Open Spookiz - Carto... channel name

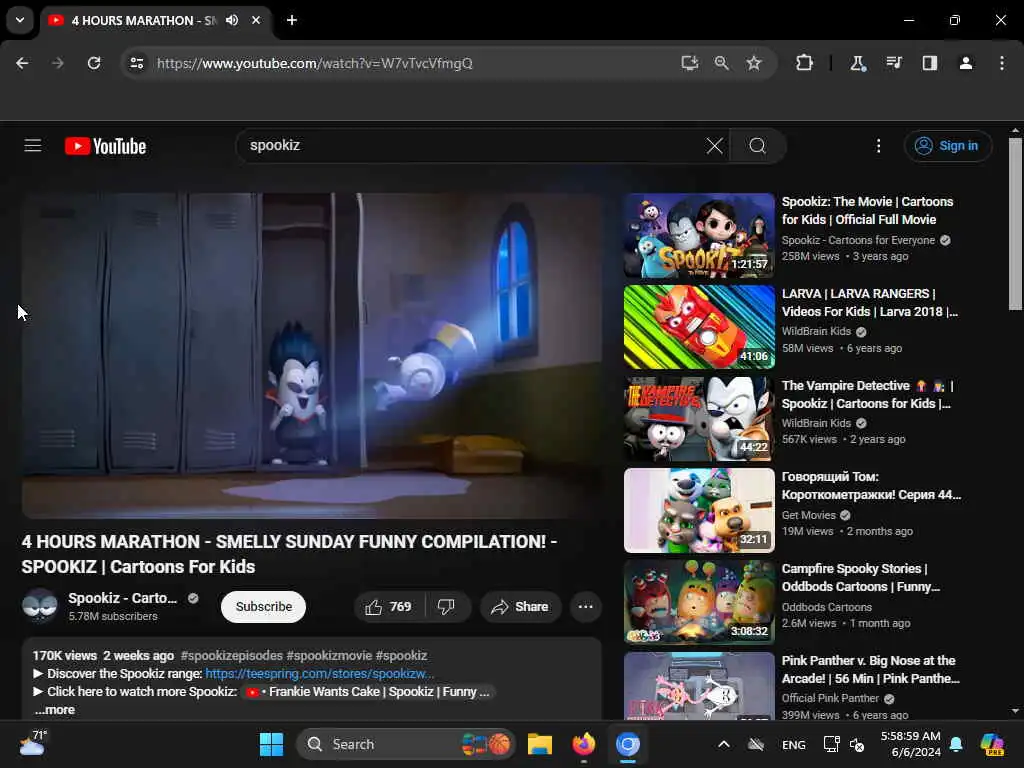pos(123,598)
